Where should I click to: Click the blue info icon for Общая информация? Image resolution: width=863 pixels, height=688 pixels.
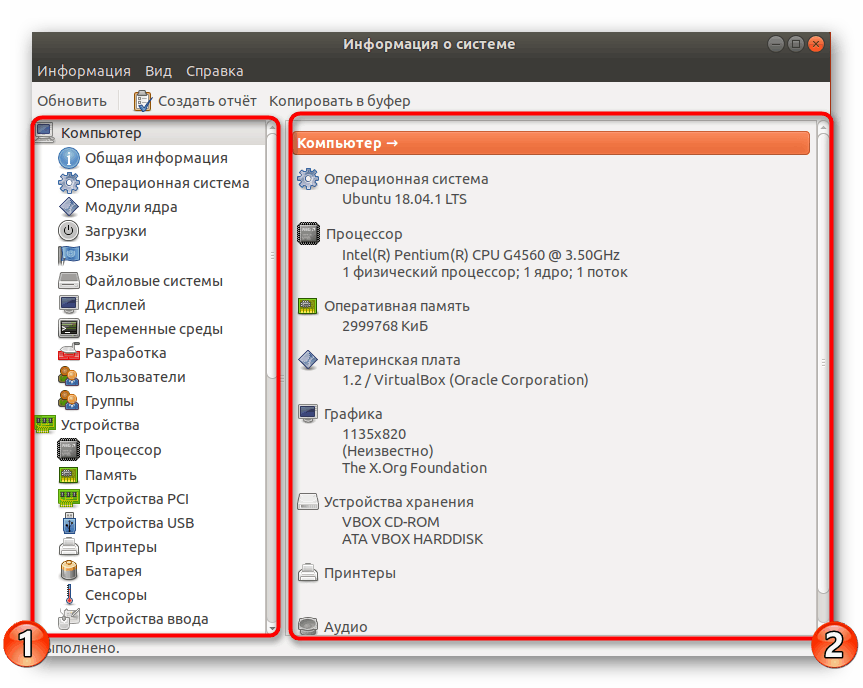tap(69, 158)
